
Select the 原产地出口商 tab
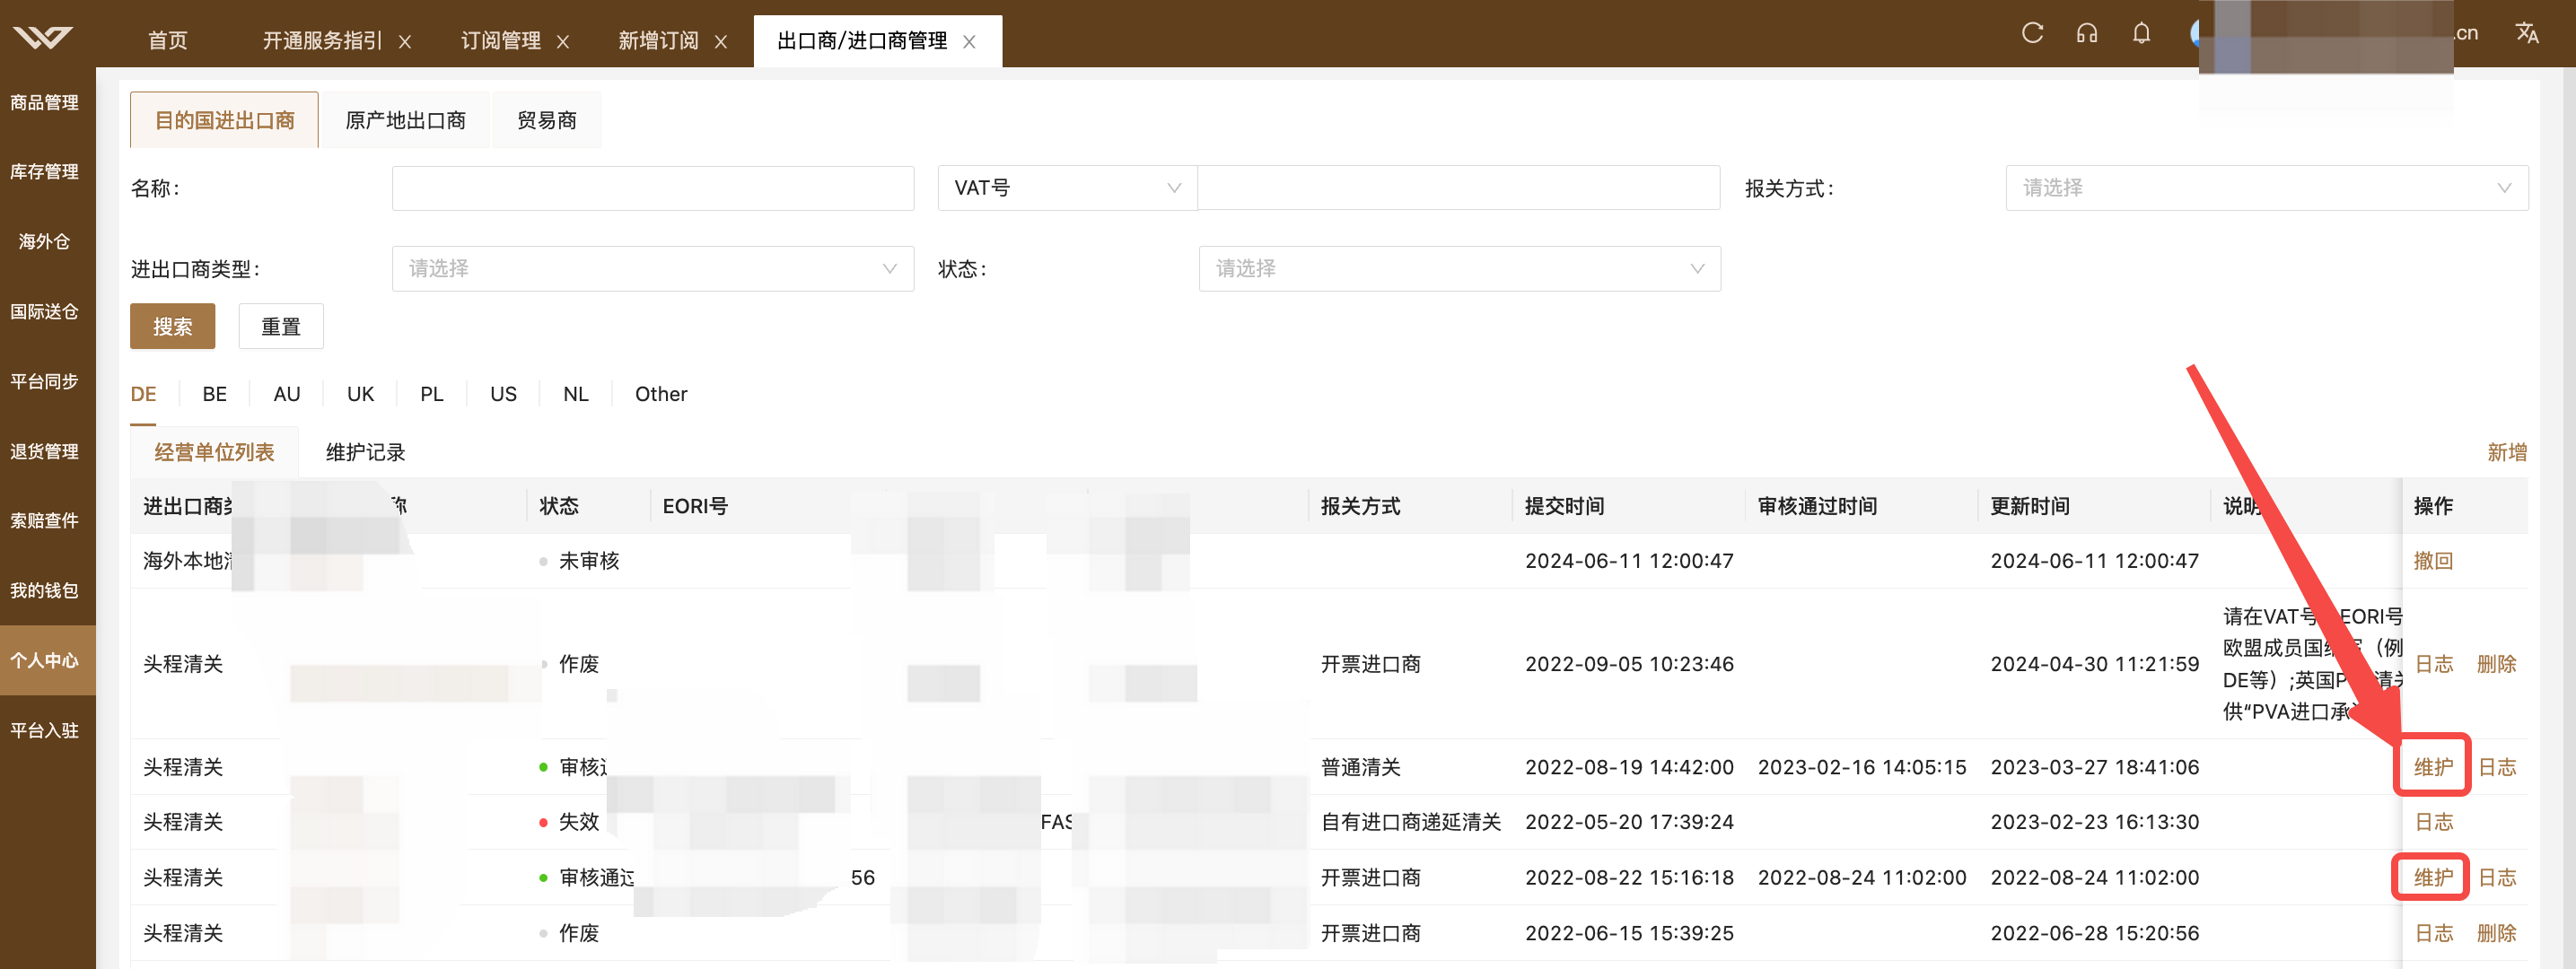point(405,120)
